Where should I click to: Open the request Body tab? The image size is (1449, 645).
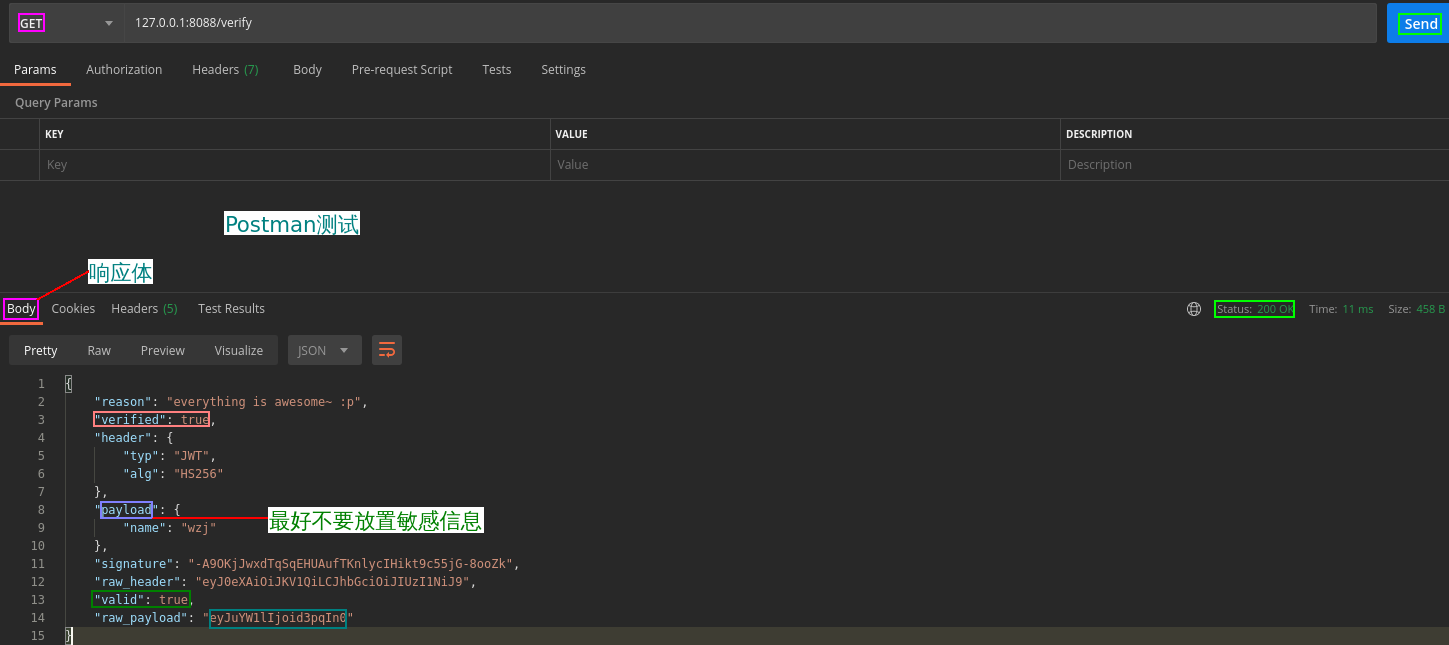point(307,70)
